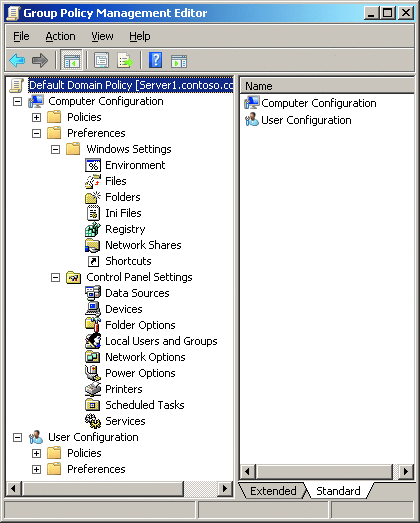Viewport: 420px width, 523px height.
Task: Select Default Domain Policy root node
Action: tap(131, 85)
